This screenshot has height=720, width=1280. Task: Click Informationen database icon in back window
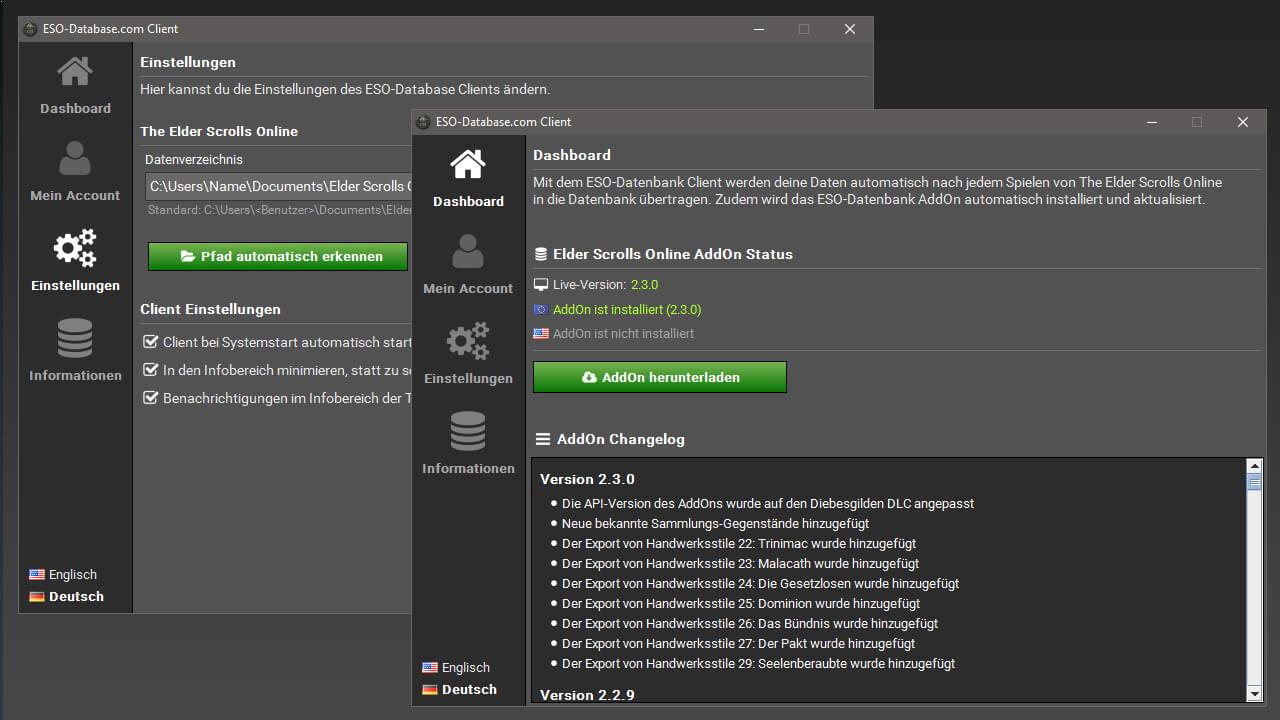tap(75, 338)
